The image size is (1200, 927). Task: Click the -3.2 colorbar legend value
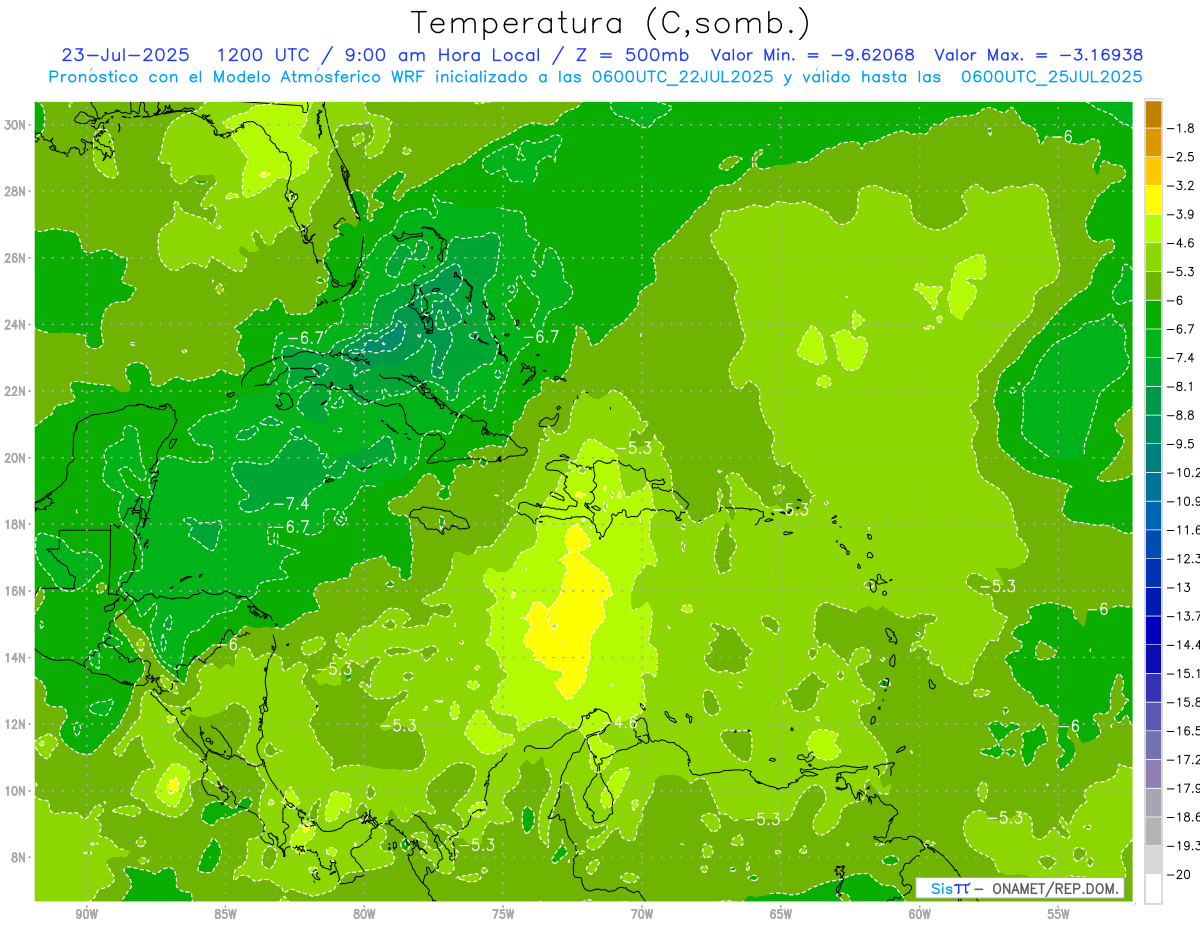(x=1182, y=186)
